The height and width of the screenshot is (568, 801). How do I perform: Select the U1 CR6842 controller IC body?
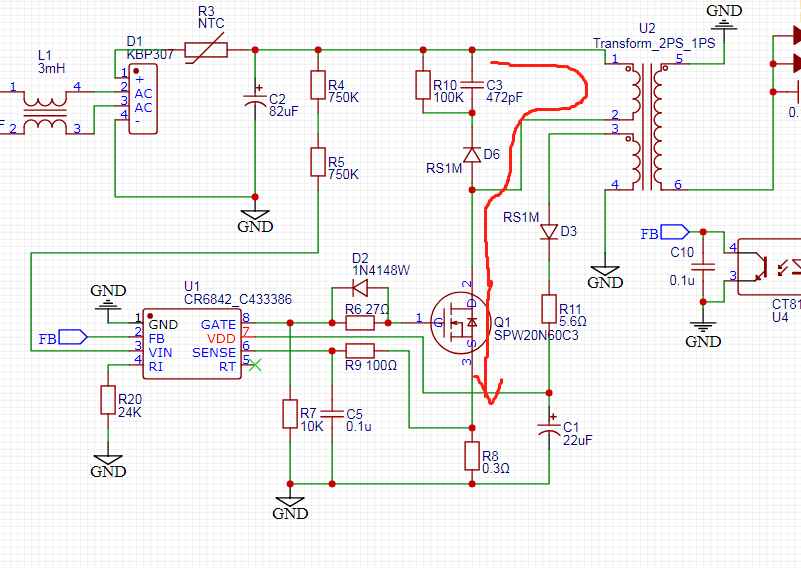(x=192, y=344)
